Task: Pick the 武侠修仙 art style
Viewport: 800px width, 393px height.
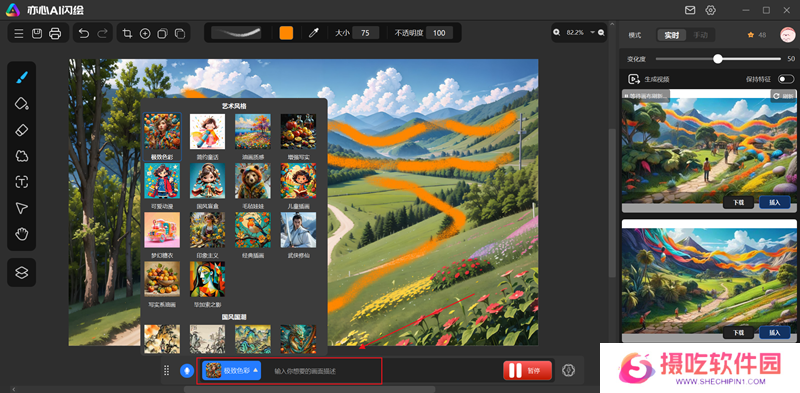Action: tap(298, 234)
